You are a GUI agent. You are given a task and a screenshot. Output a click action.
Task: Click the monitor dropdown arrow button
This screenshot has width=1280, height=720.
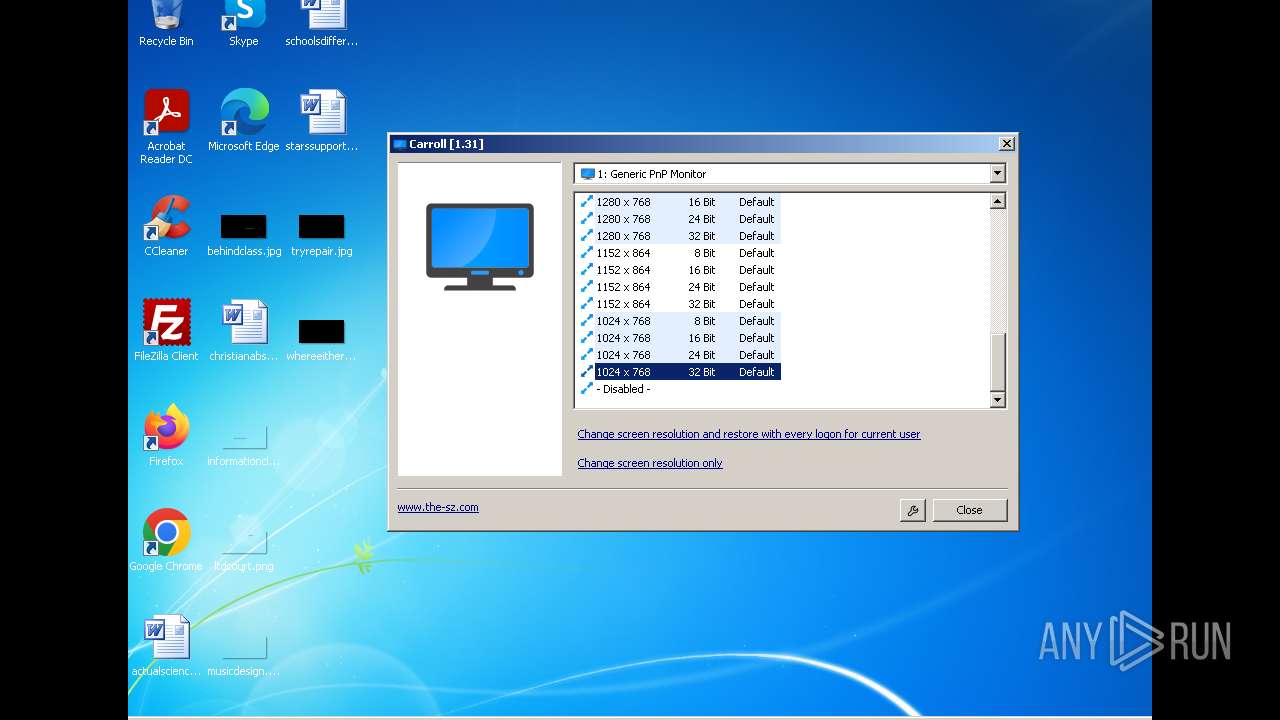point(997,174)
